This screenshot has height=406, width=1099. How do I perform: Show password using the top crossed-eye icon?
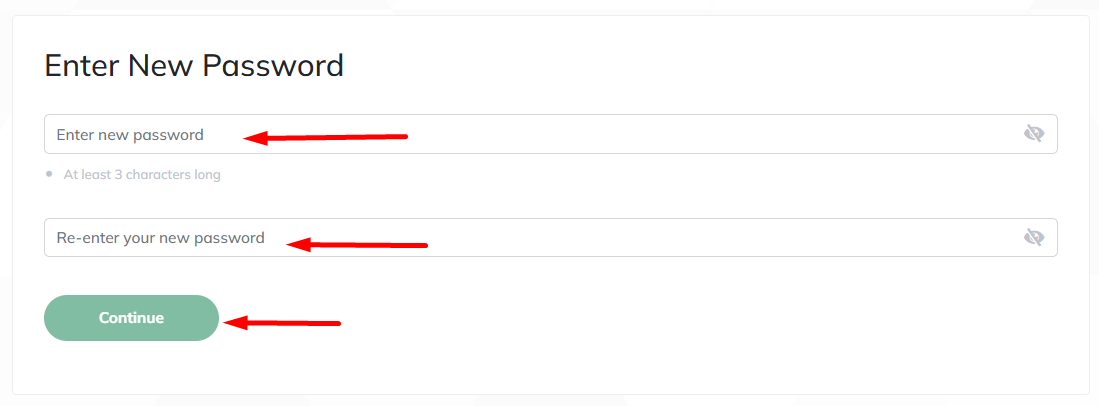1033,133
